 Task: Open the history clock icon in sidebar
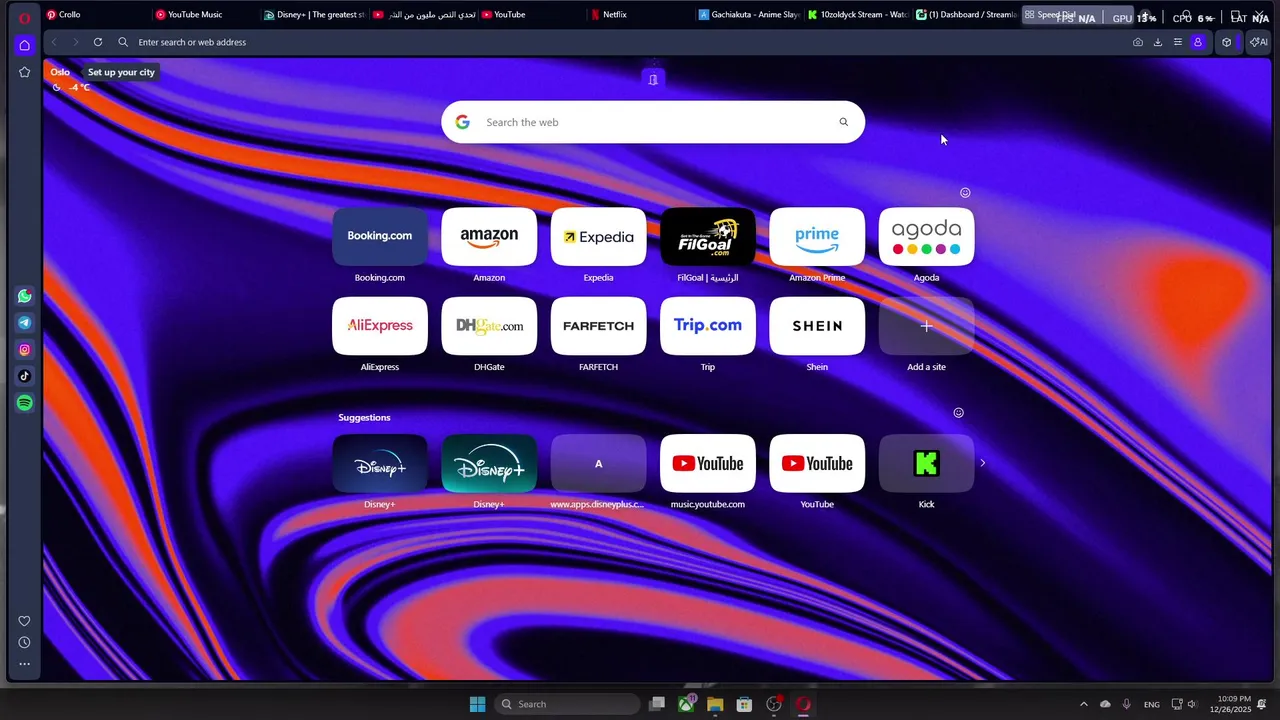click(x=24, y=643)
